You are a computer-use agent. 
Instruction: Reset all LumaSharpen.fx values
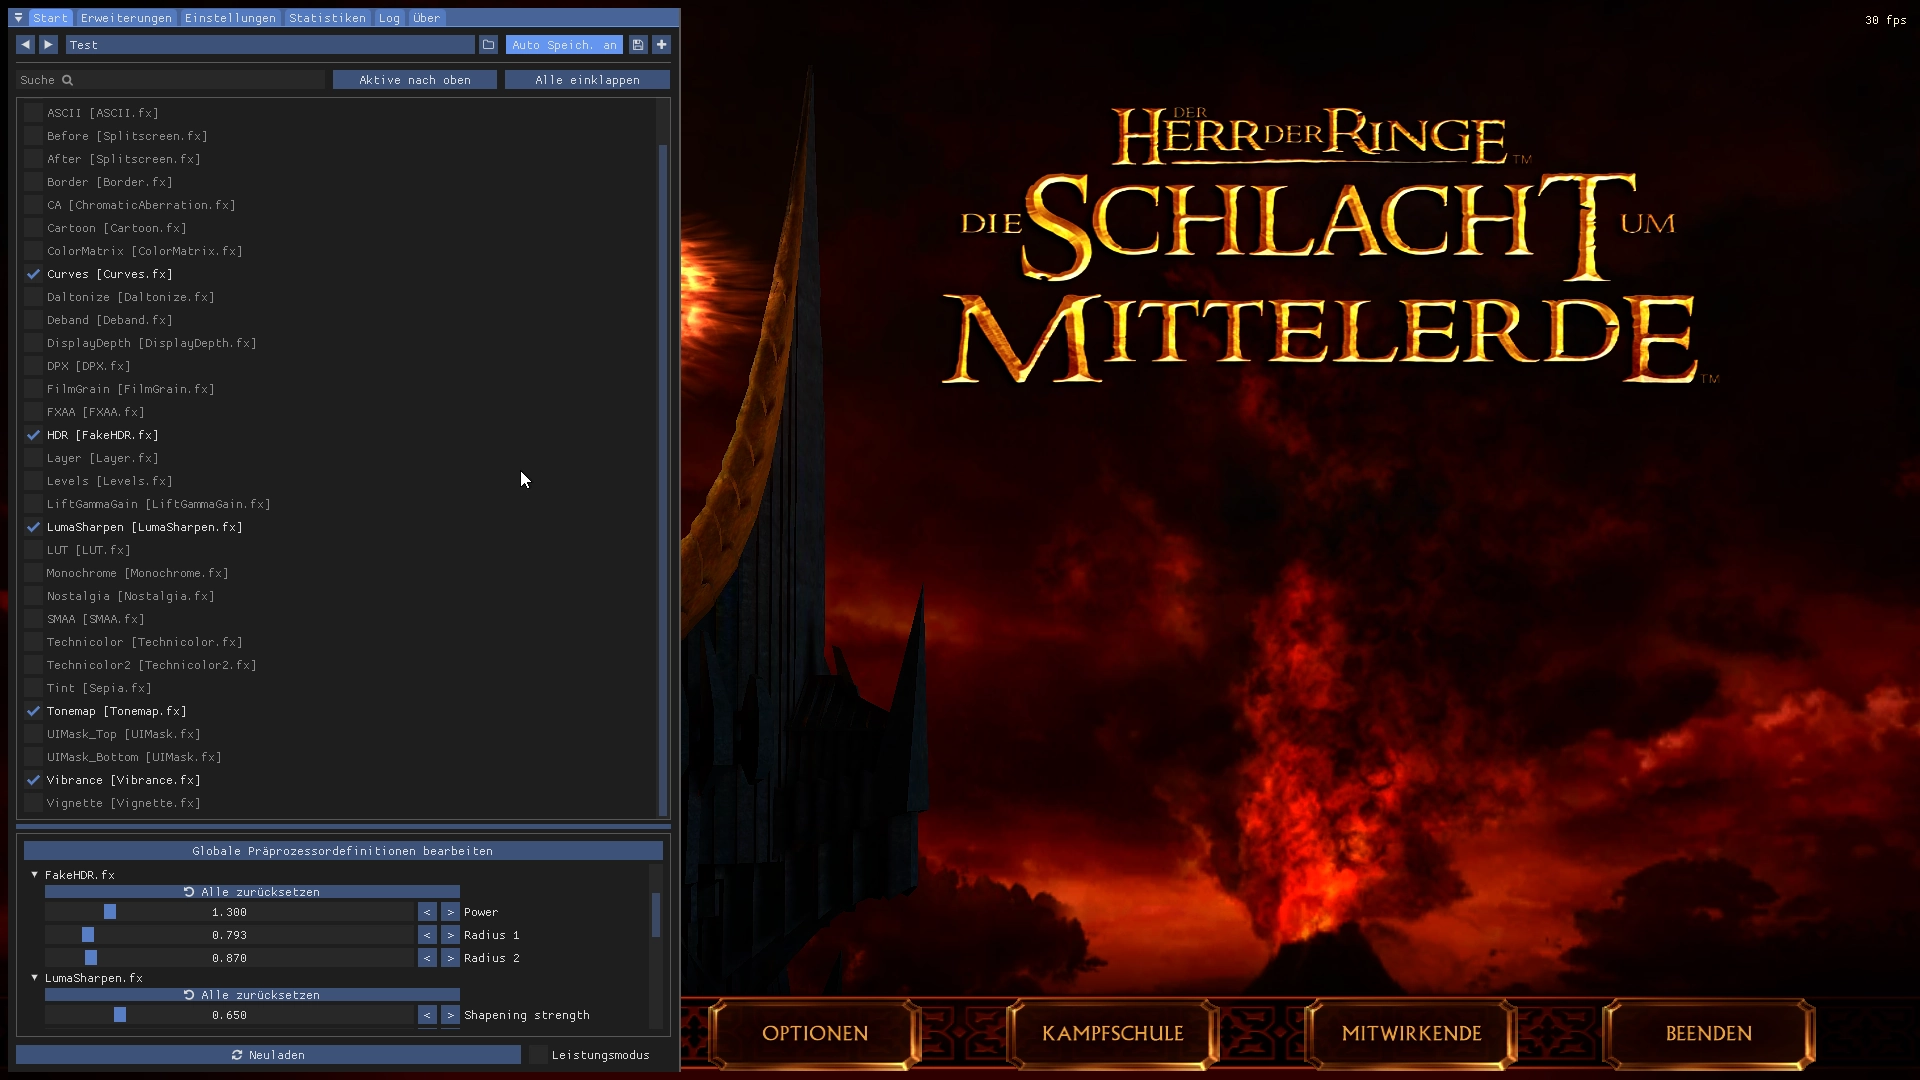coord(252,995)
